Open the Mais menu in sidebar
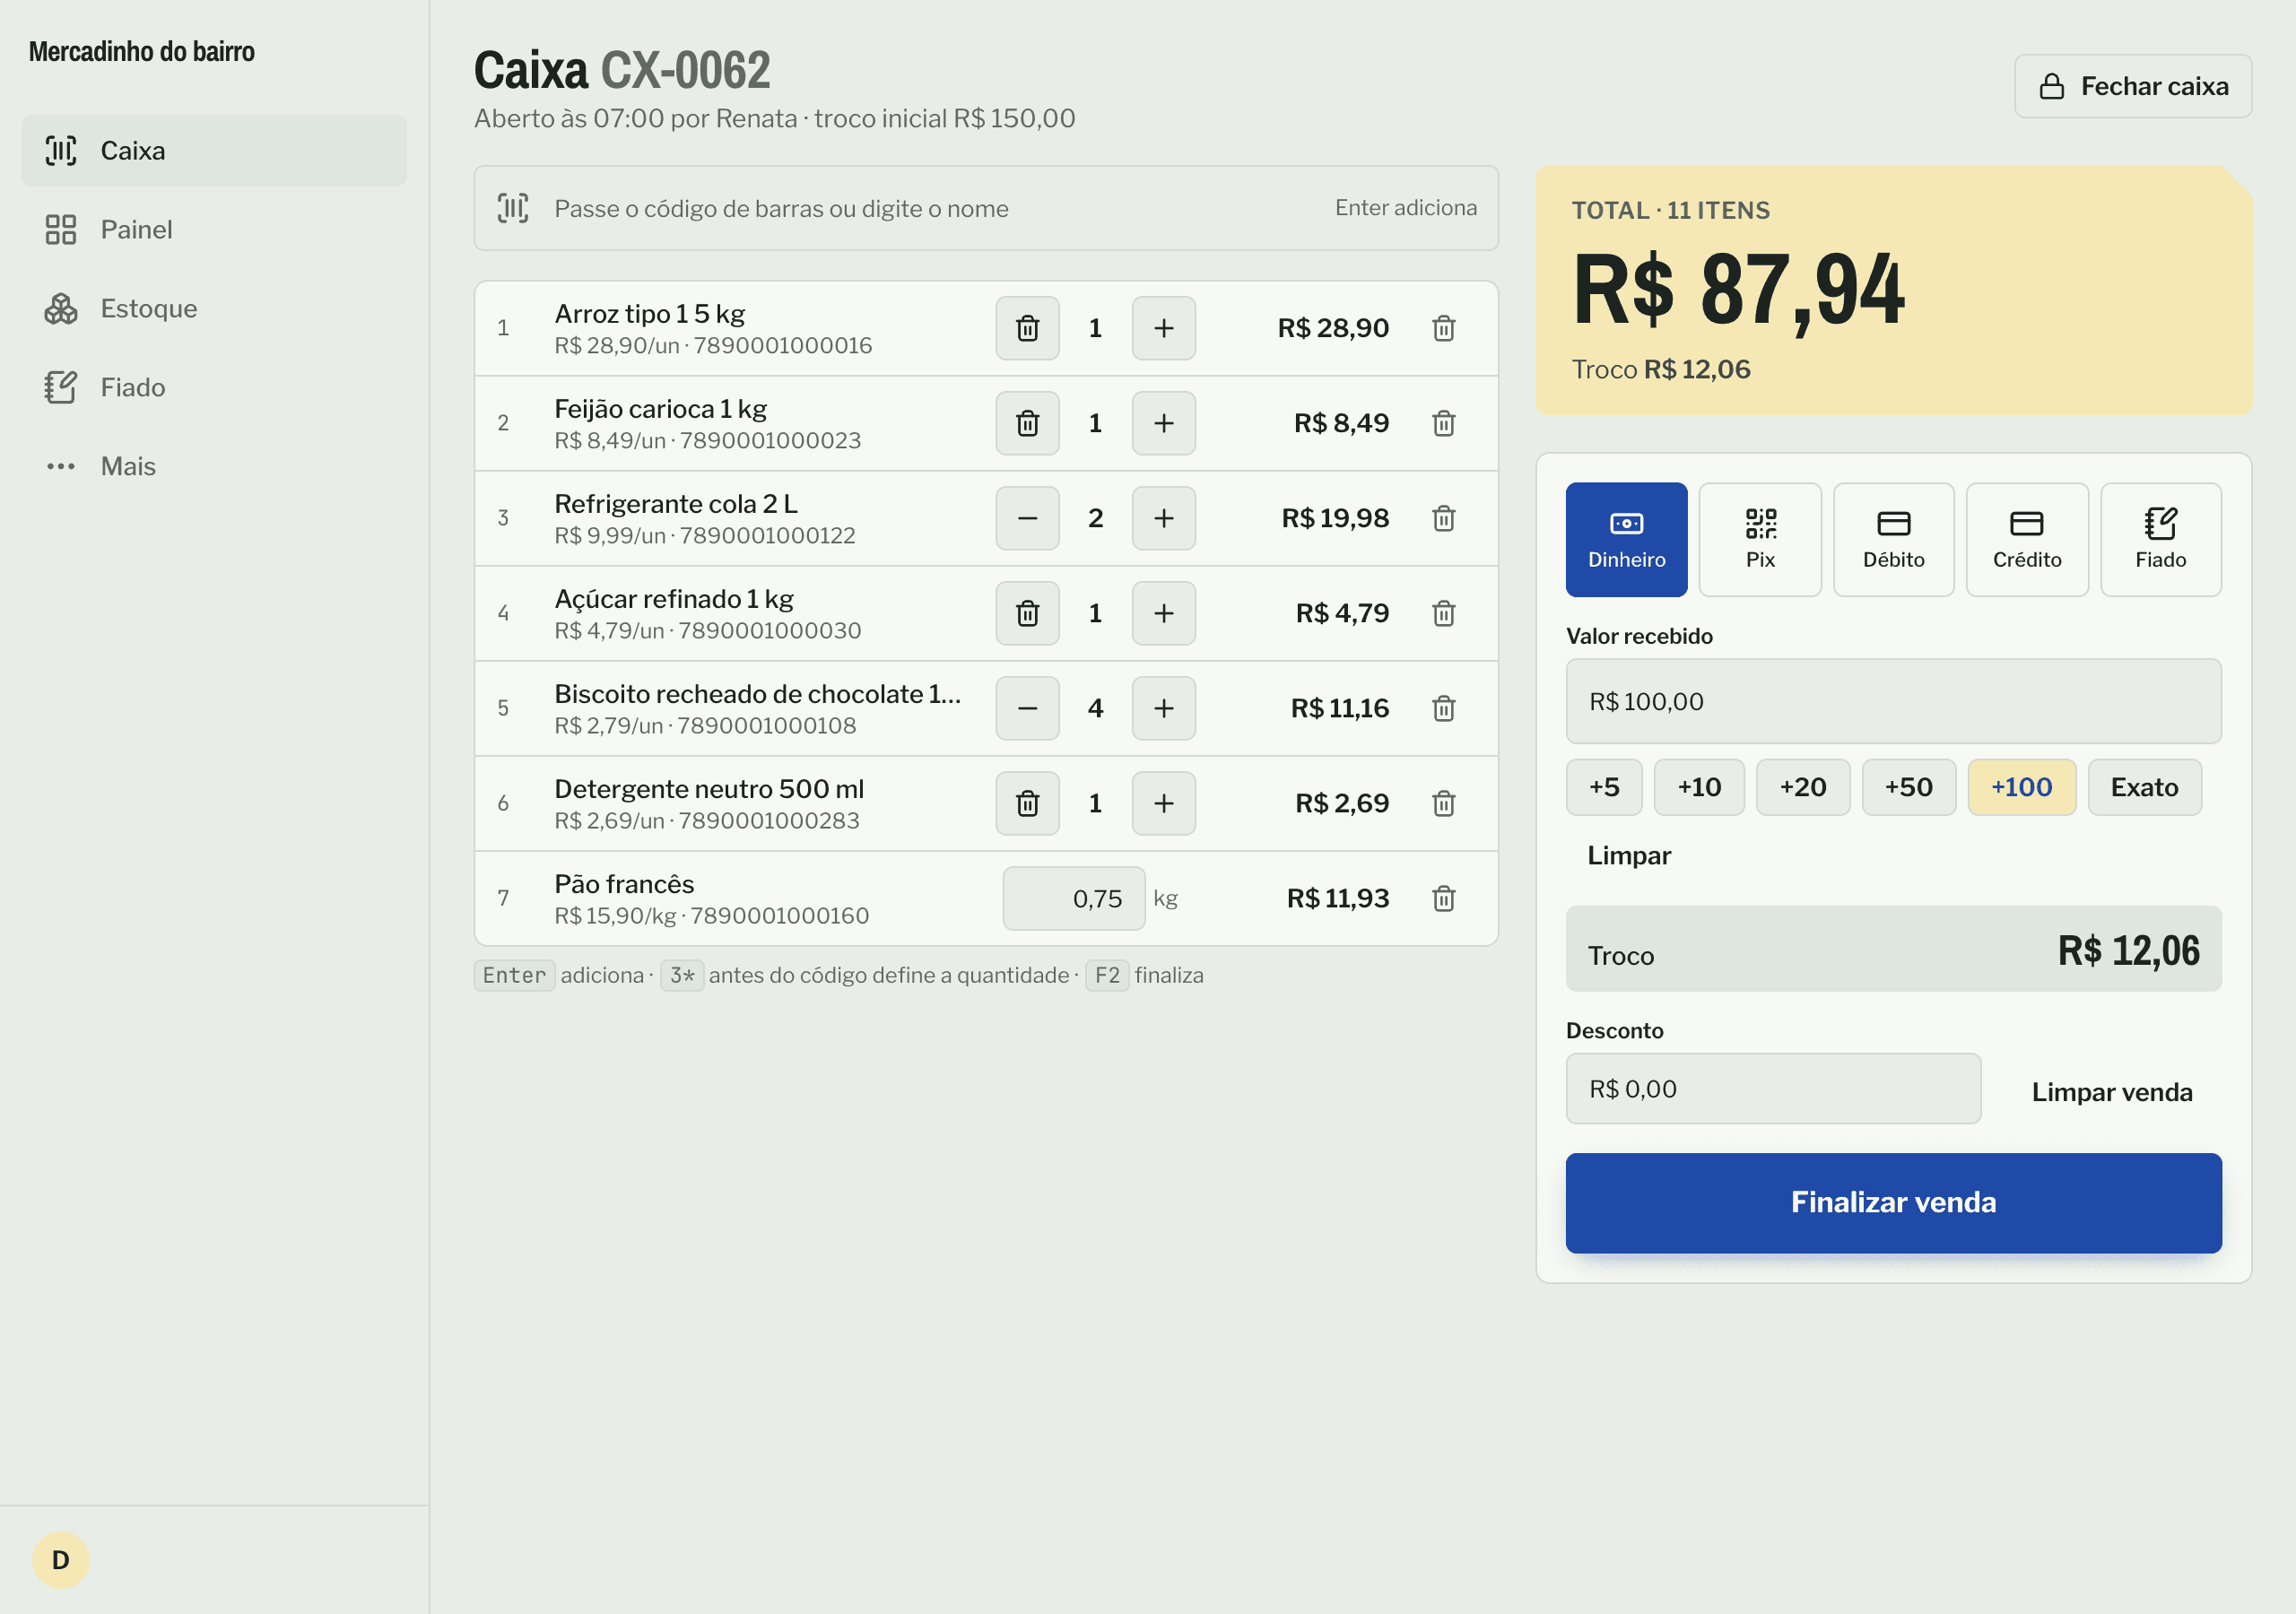 click(x=214, y=467)
